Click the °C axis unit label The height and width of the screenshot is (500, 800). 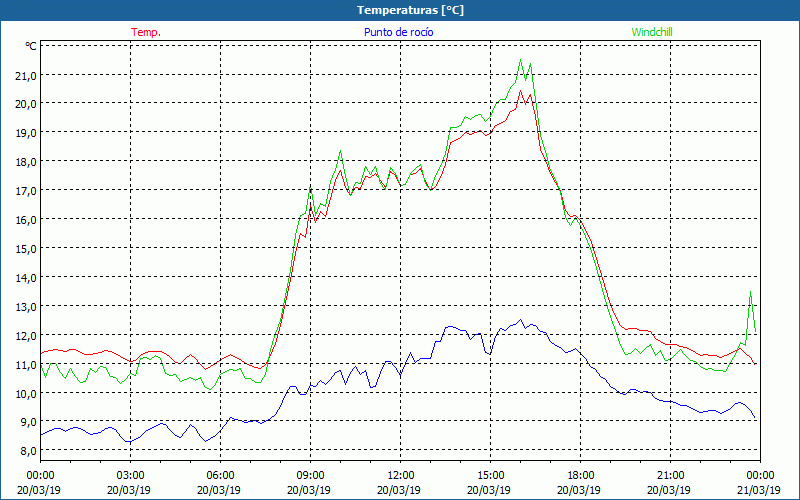[x=31, y=46]
